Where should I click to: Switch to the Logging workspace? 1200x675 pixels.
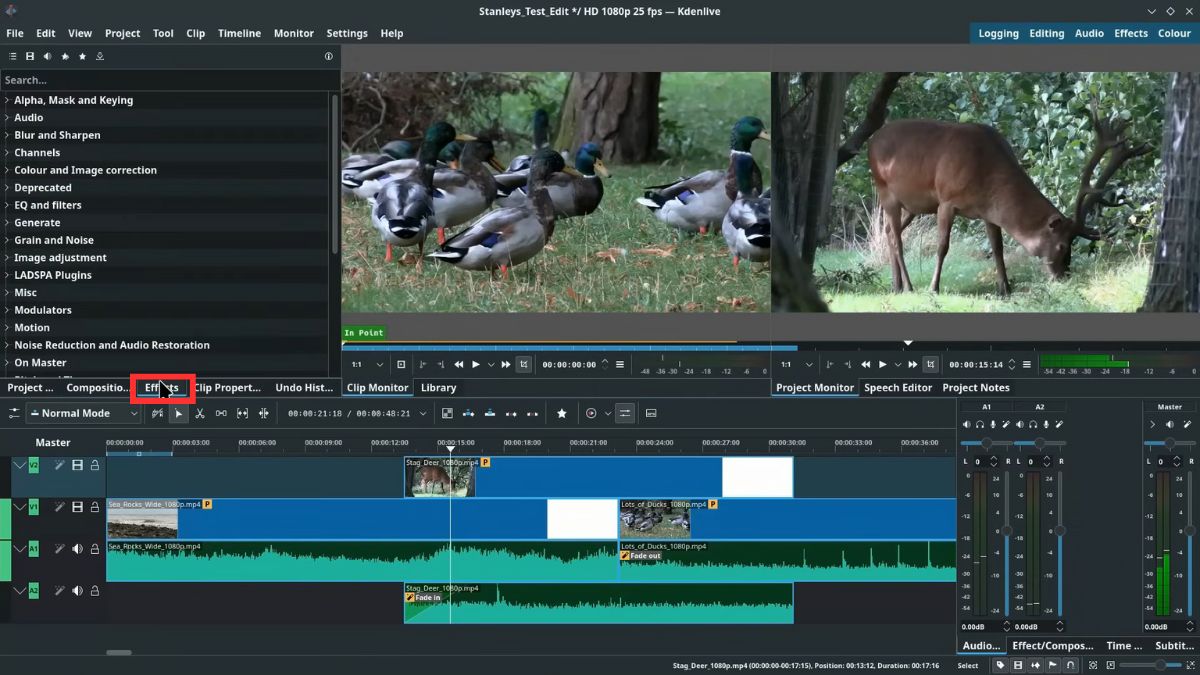pyautogui.click(x=998, y=33)
